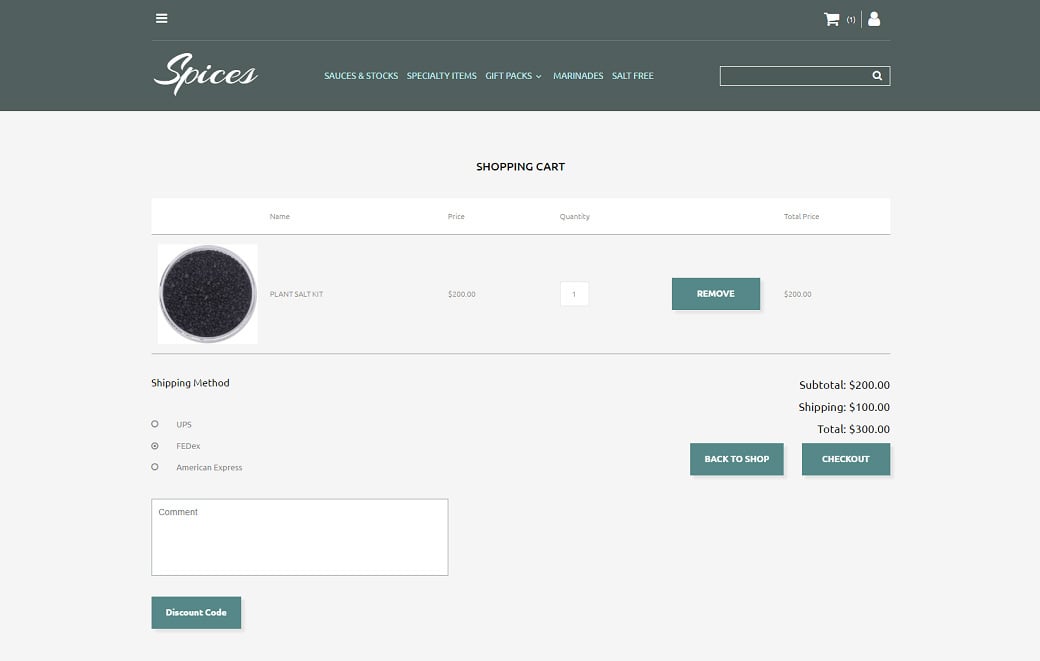Remove Plant Salt Kit from cart
Screen dimensions: 1040x661
pyautogui.click(x=715, y=294)
